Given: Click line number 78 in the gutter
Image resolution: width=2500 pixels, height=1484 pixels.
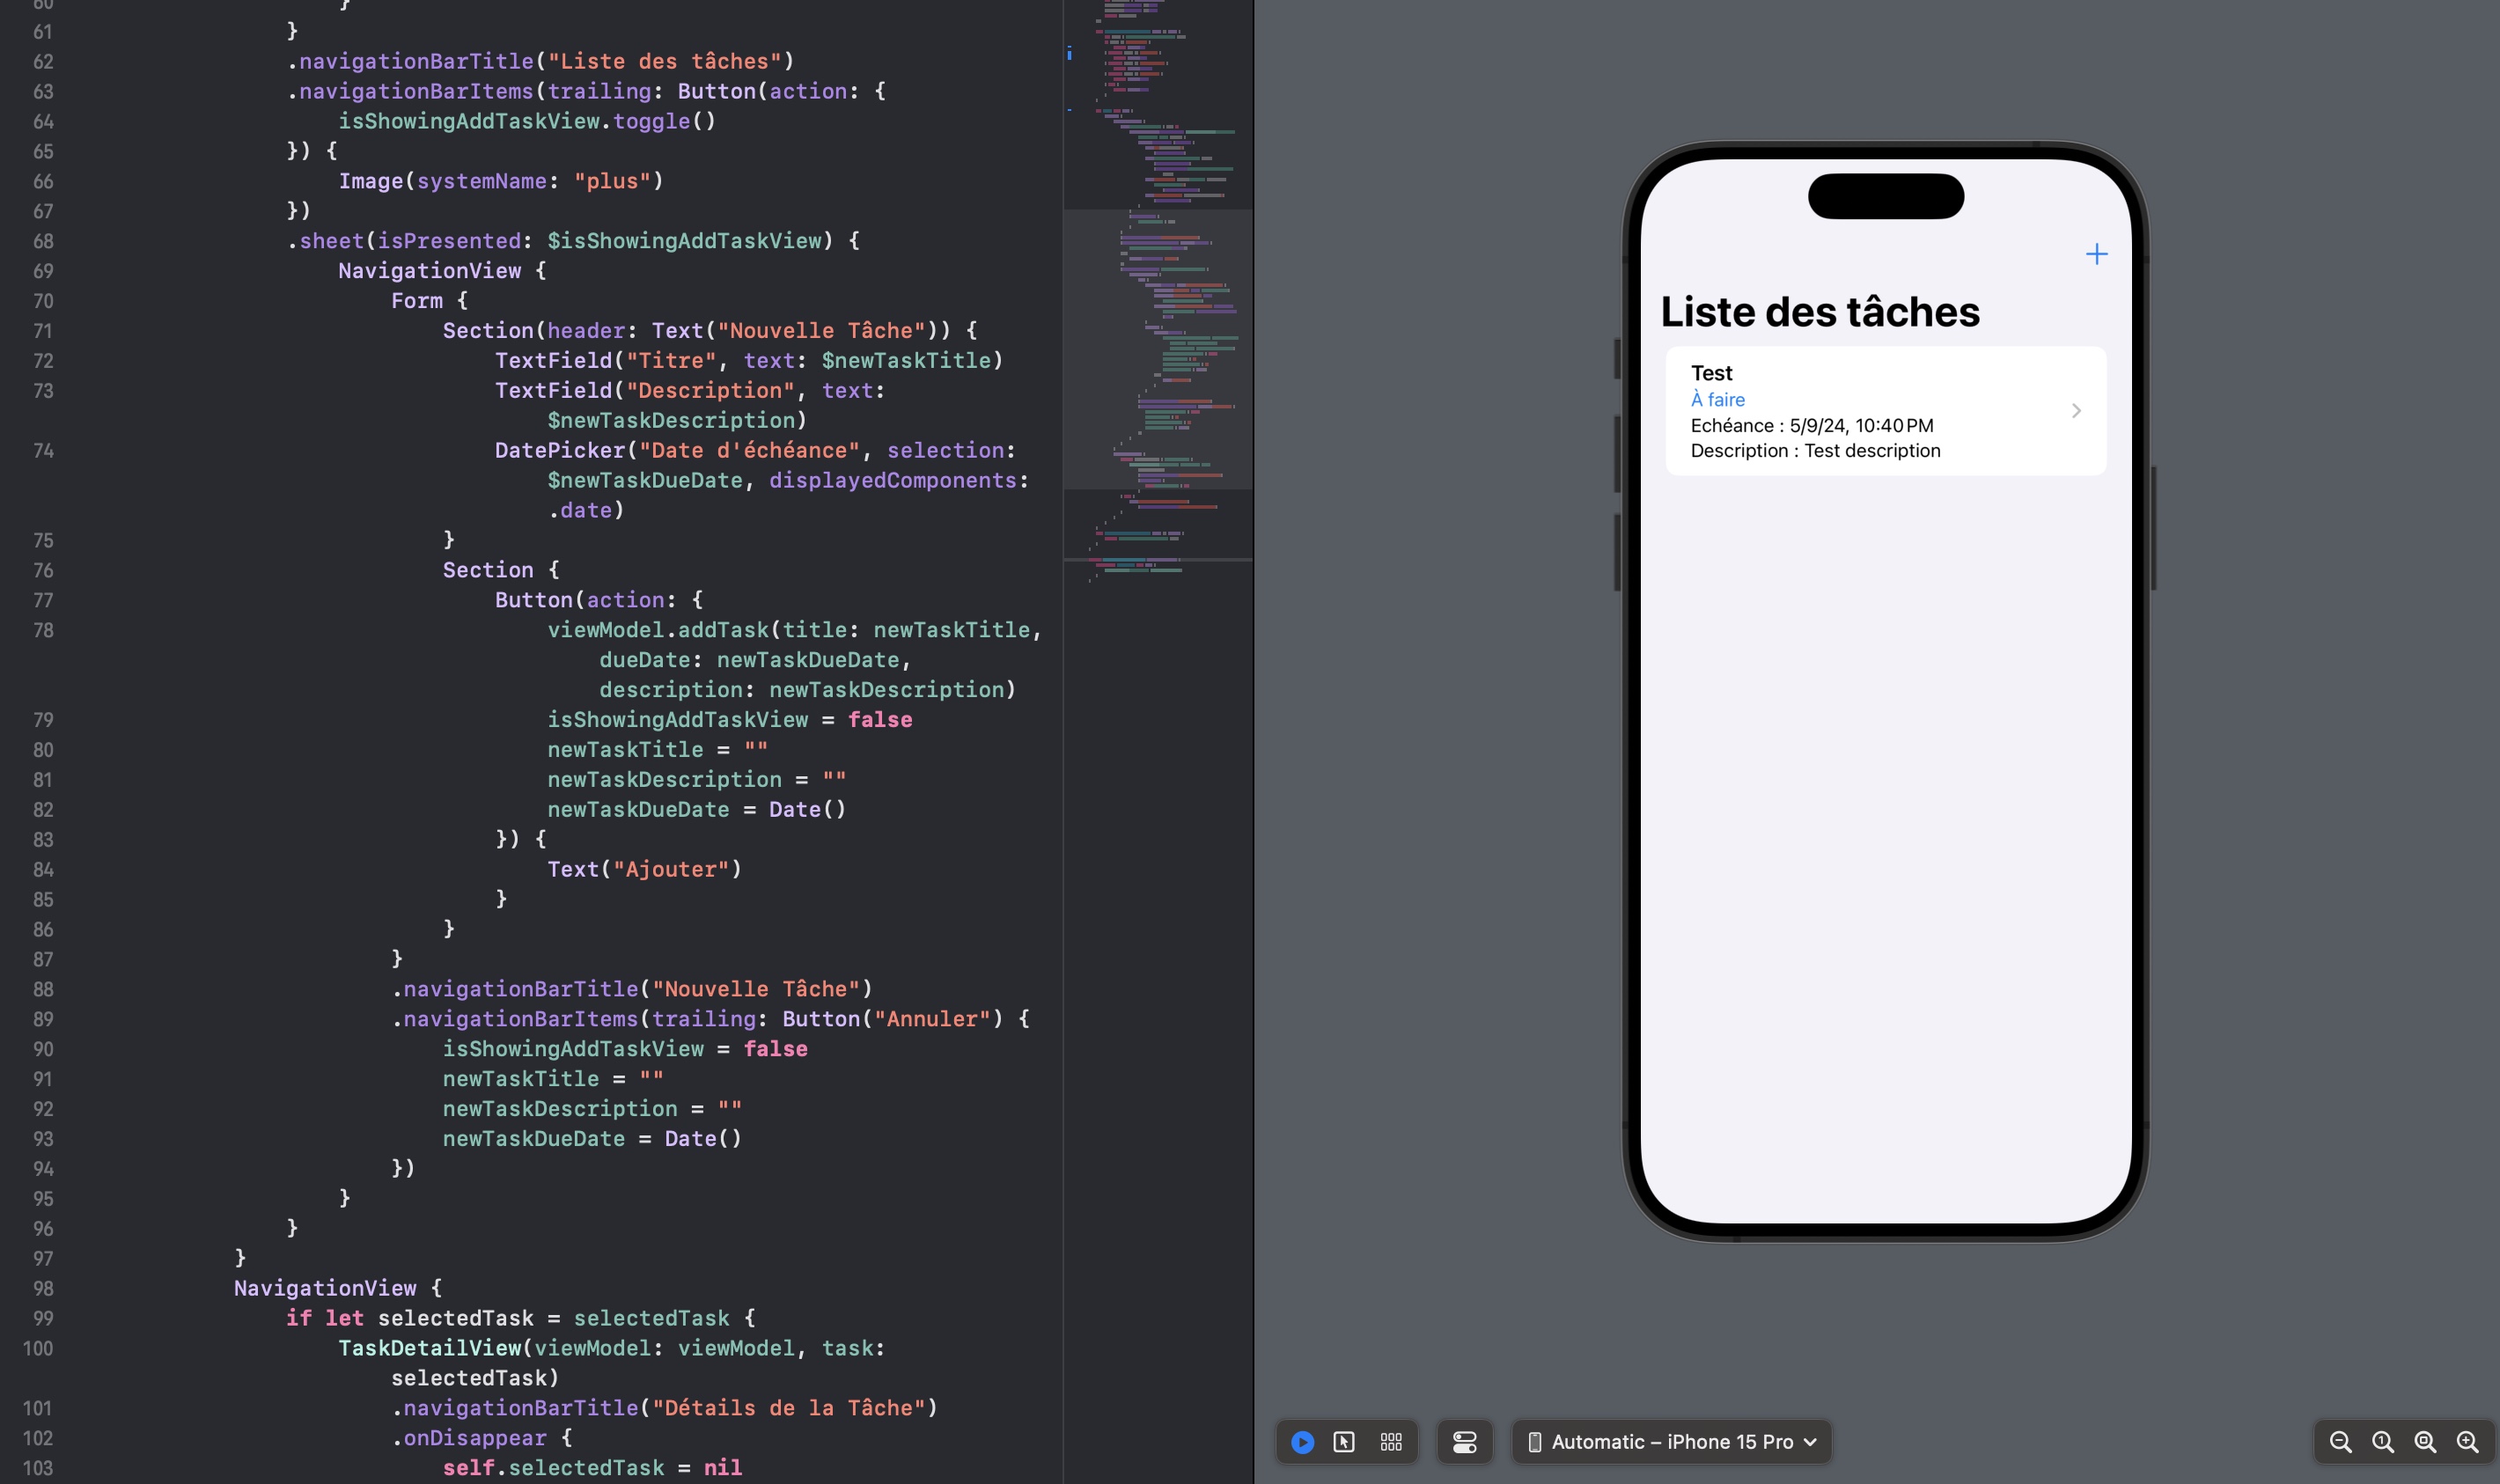Looking at the screenshot, I should point(43,630).
